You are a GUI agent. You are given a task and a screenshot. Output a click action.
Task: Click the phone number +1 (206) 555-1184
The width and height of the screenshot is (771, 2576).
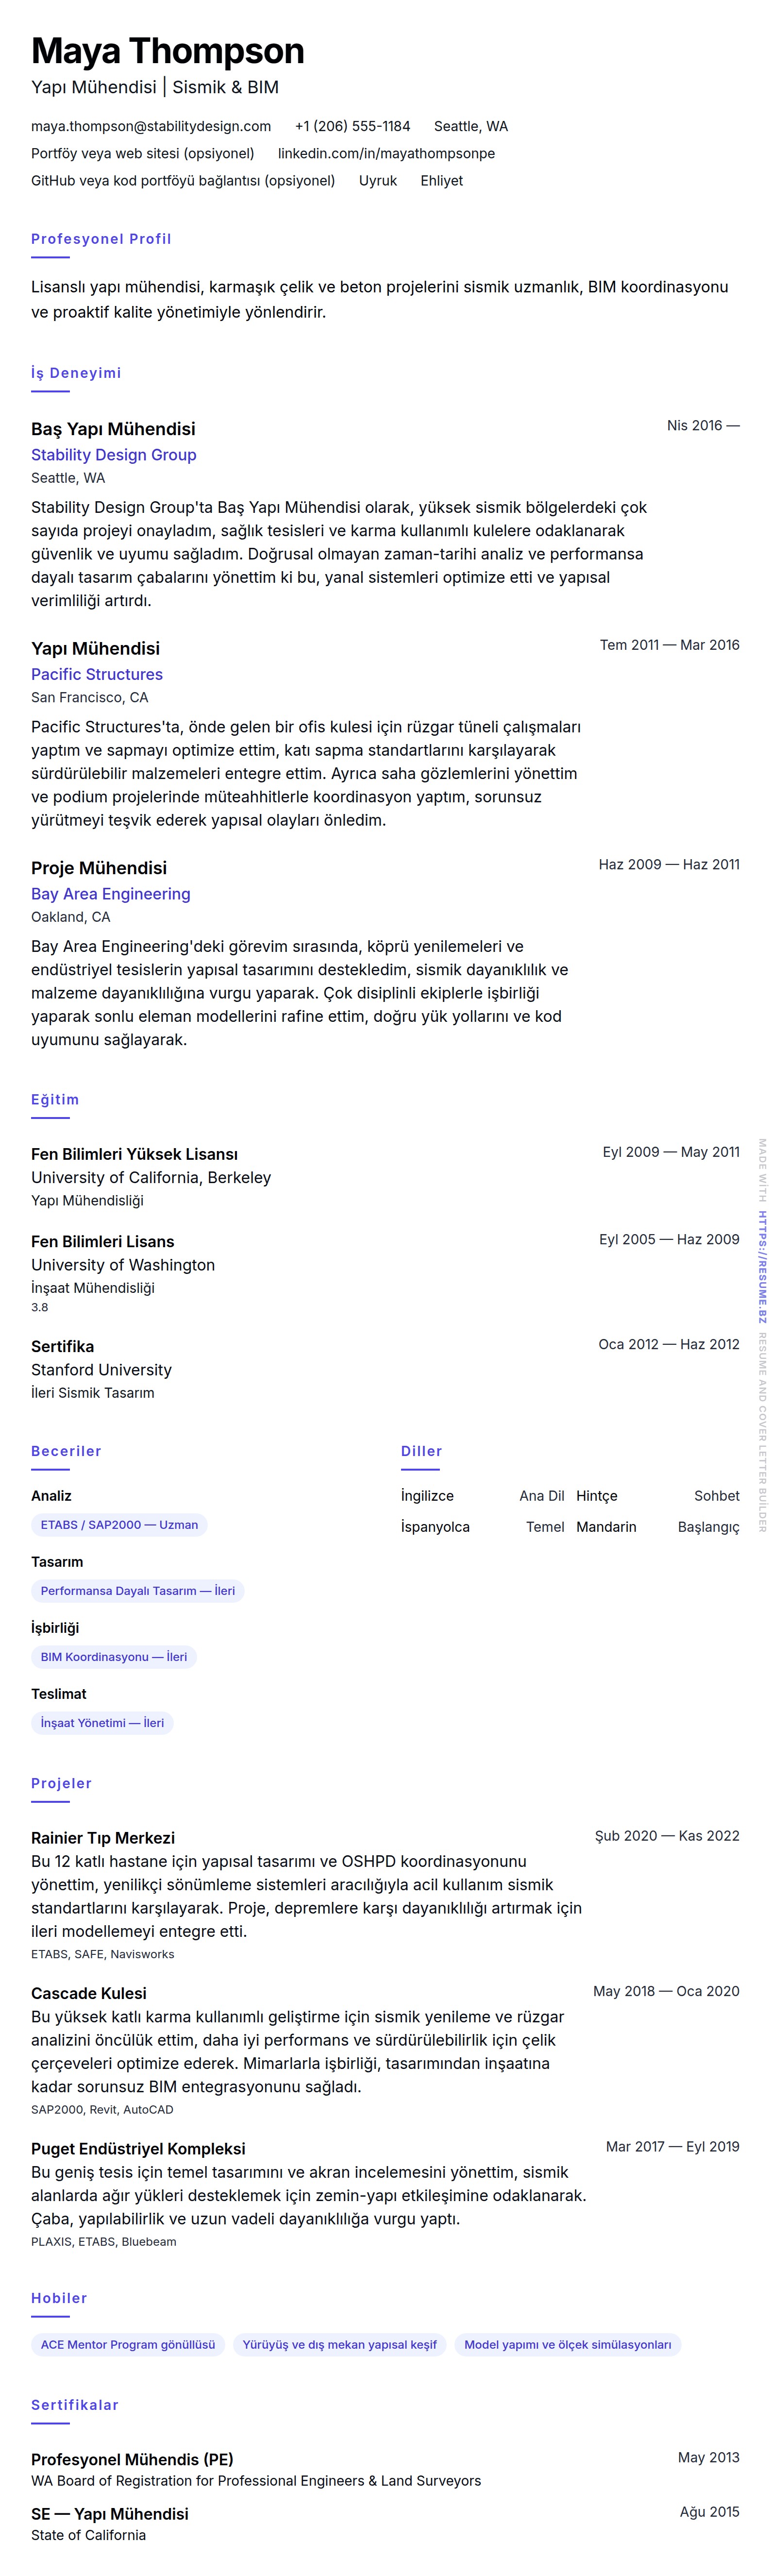tap(352, 126)
